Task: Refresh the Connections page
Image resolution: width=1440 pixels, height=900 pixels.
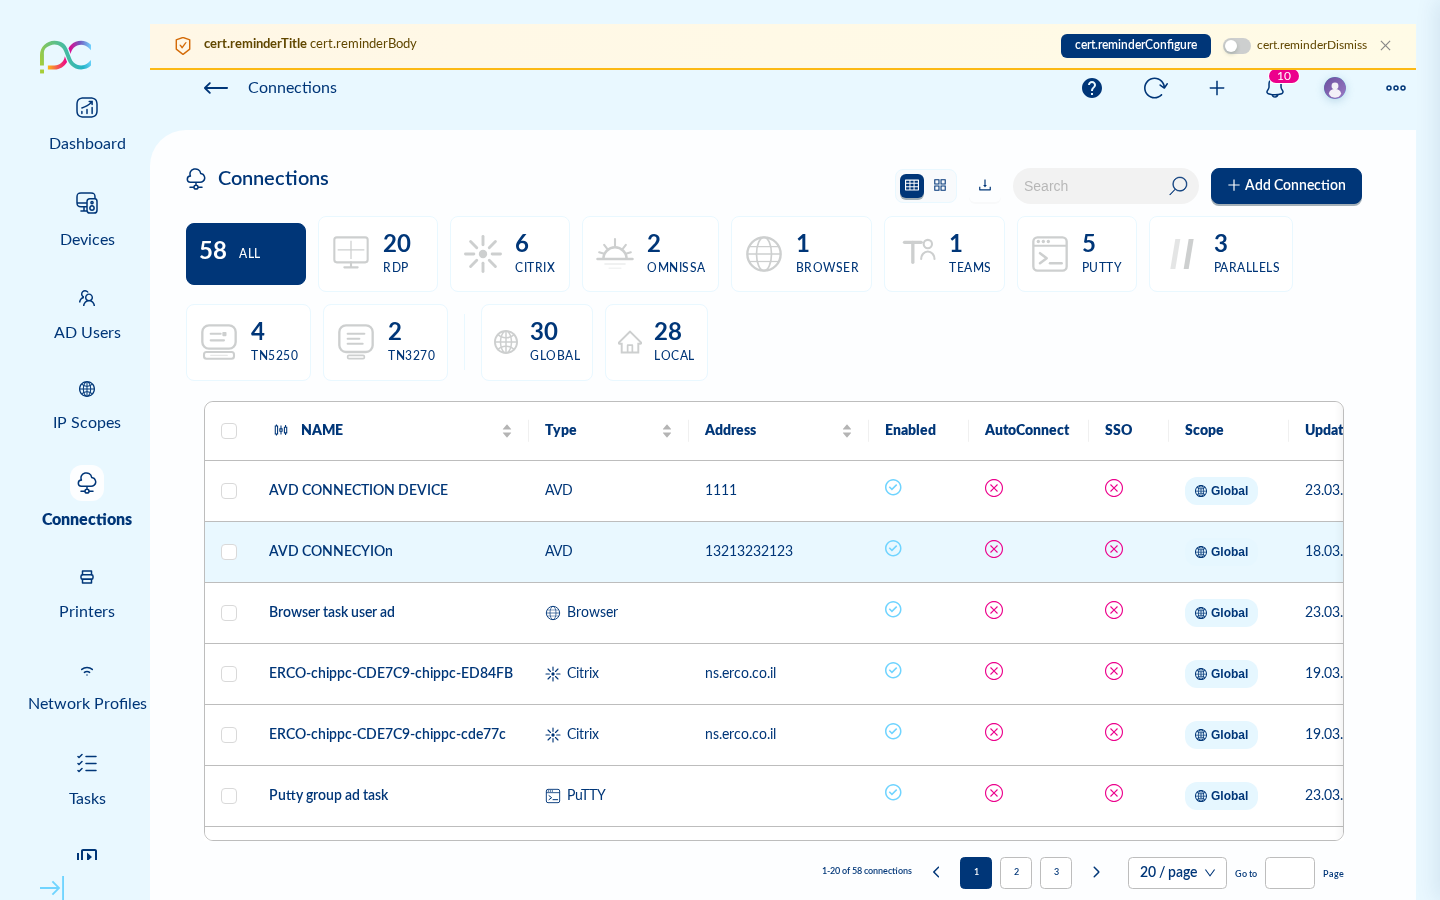Action: (1155, 88)
